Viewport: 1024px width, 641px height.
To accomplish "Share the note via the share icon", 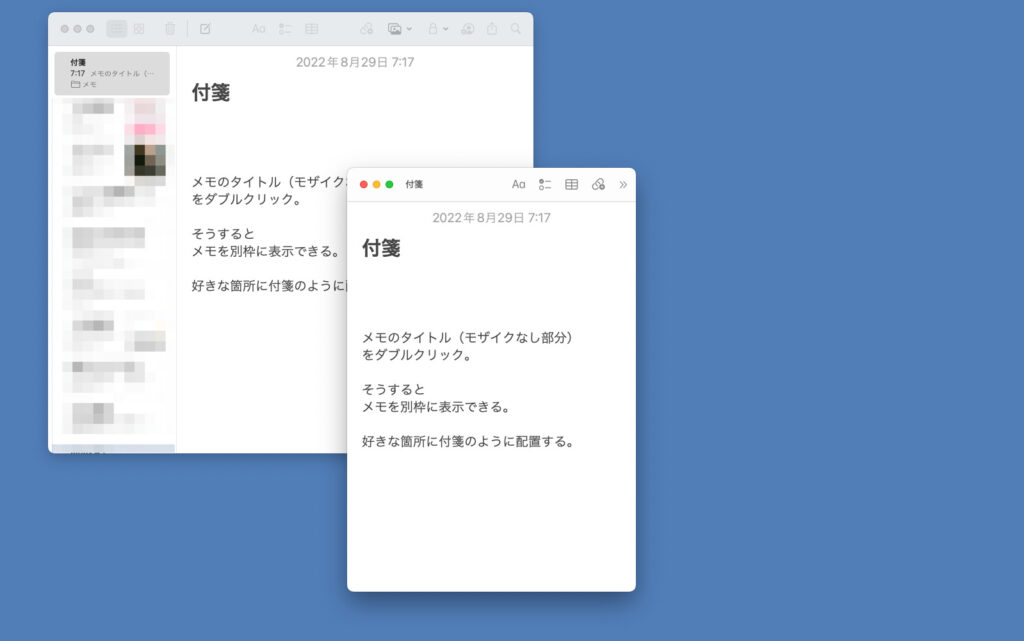I will click(x=491, y=28).
